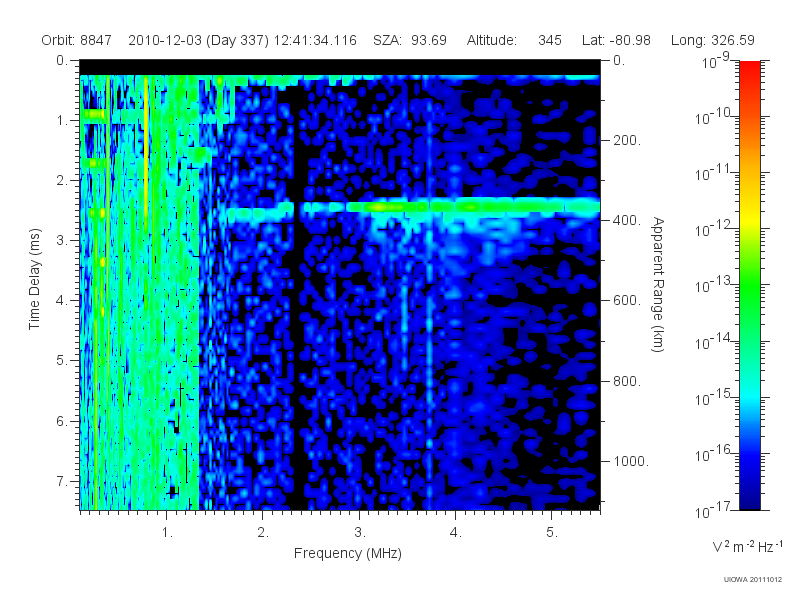
Task: Select the date '2010-12-03 (Day 337)' text
Action: (x=198, y=40)
